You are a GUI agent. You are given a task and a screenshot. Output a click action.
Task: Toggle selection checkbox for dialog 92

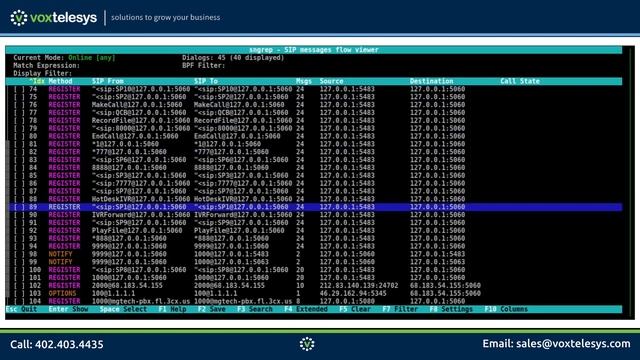(x=18, y=231)
